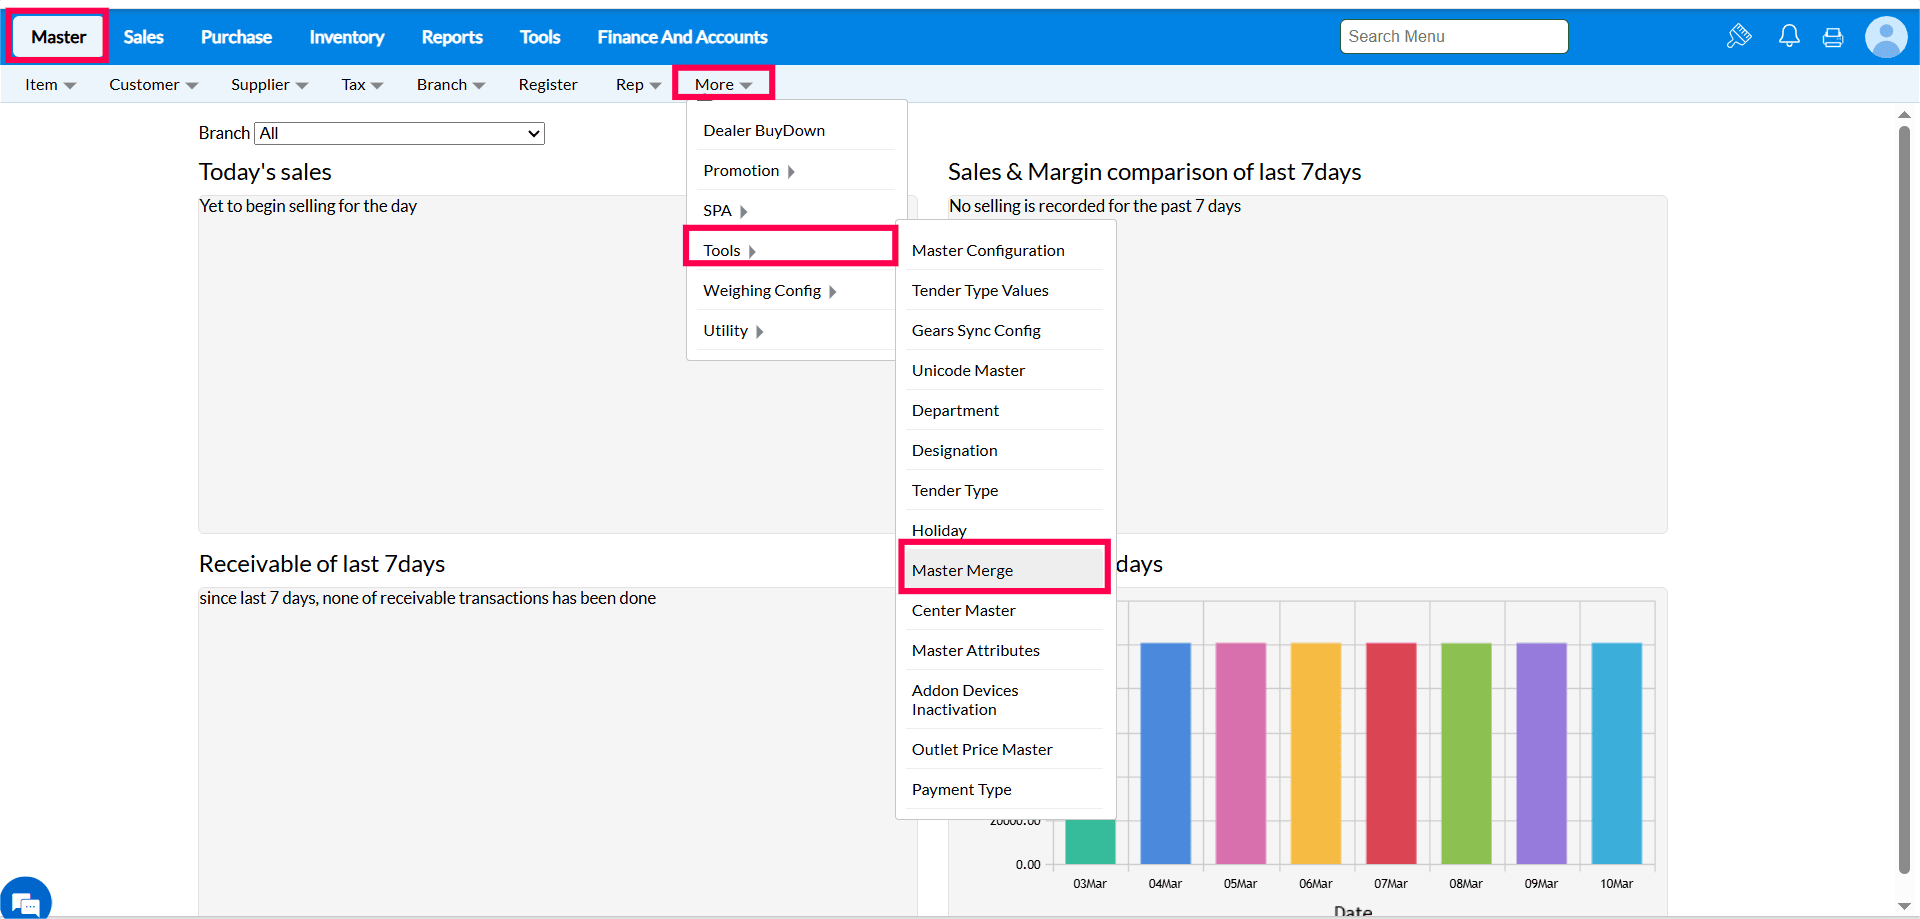The width and height of the screenshot is (1920, 919).
Task: Click the red 07Mar chart bar
Action: click(x=1391, y=752)
